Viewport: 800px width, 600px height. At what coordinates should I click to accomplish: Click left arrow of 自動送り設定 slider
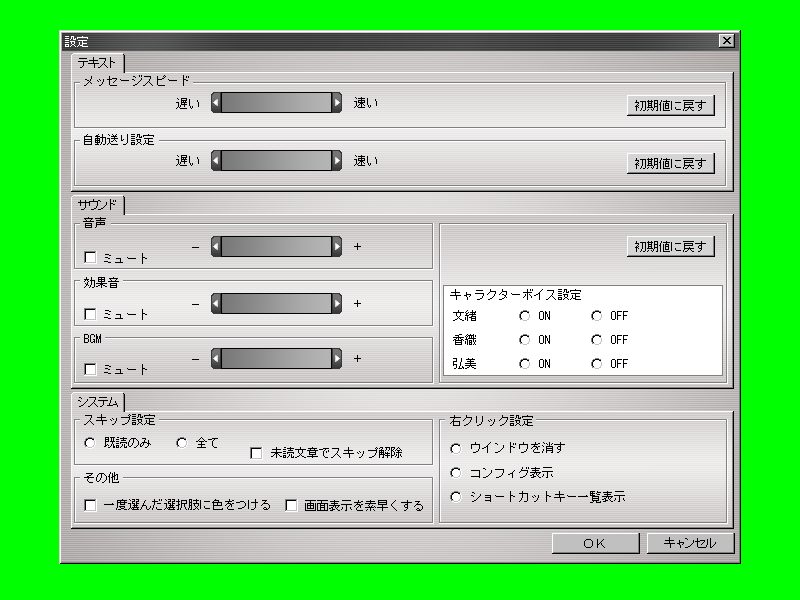click(216, 161)
